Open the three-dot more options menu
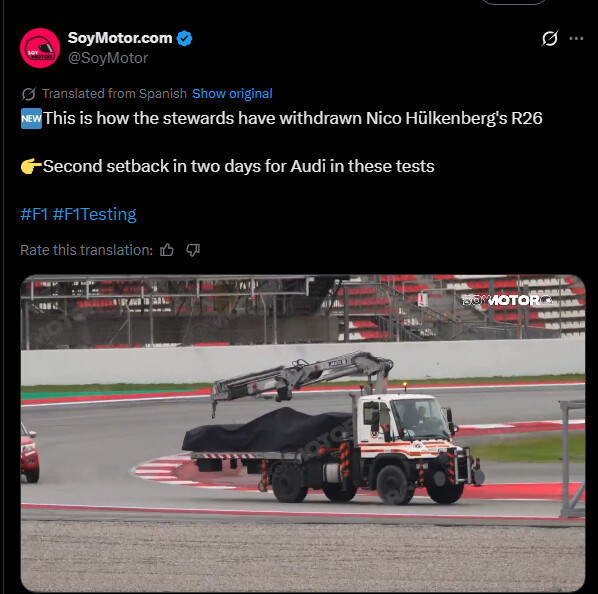Viewport: 598px width, 594px height. [x=576, y=38]
